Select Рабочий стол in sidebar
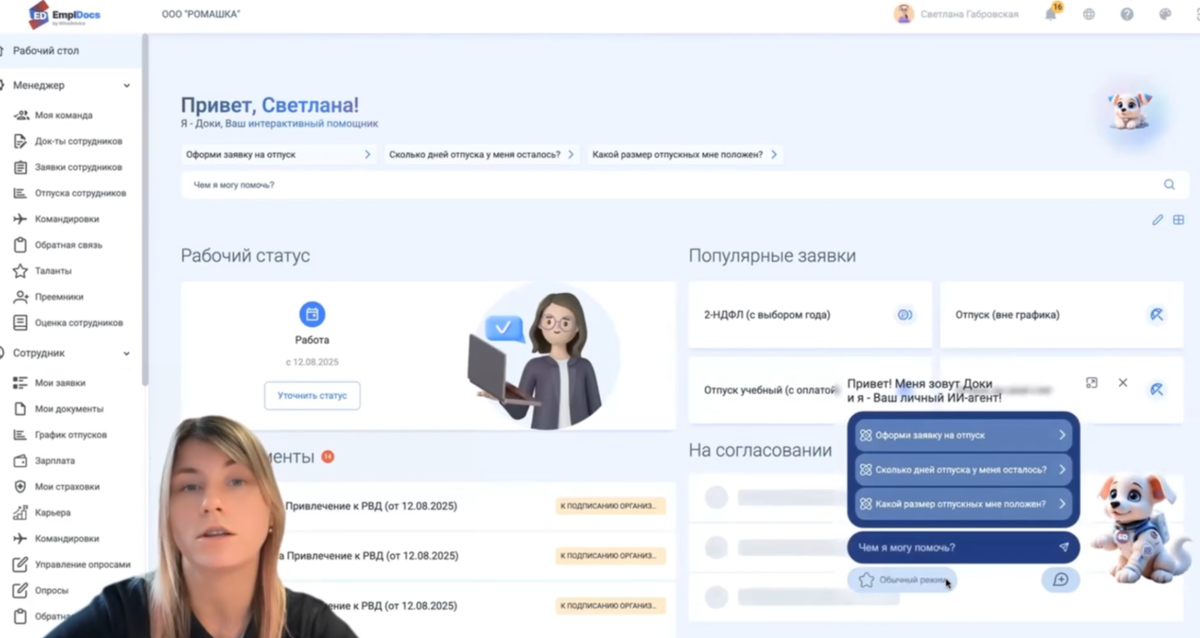 pos(70,50)
